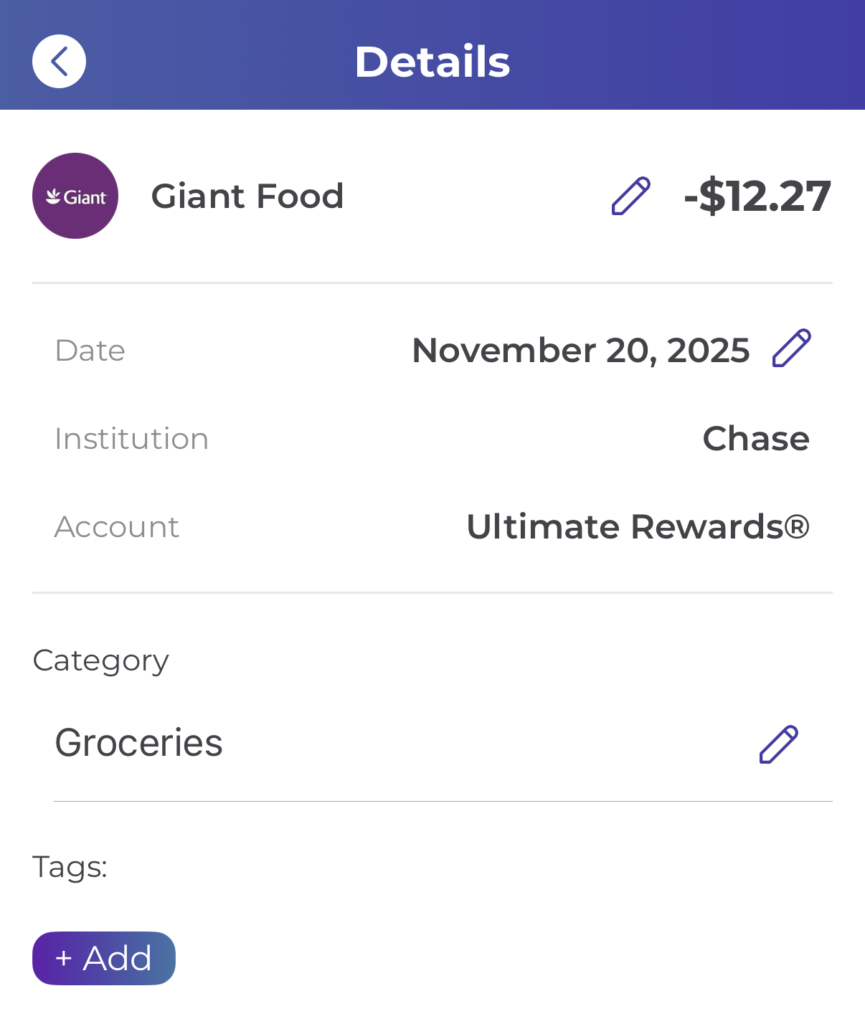Click the pencil icon beside the date
This screenshot has width=865, height=1024.
coord(791,349)
